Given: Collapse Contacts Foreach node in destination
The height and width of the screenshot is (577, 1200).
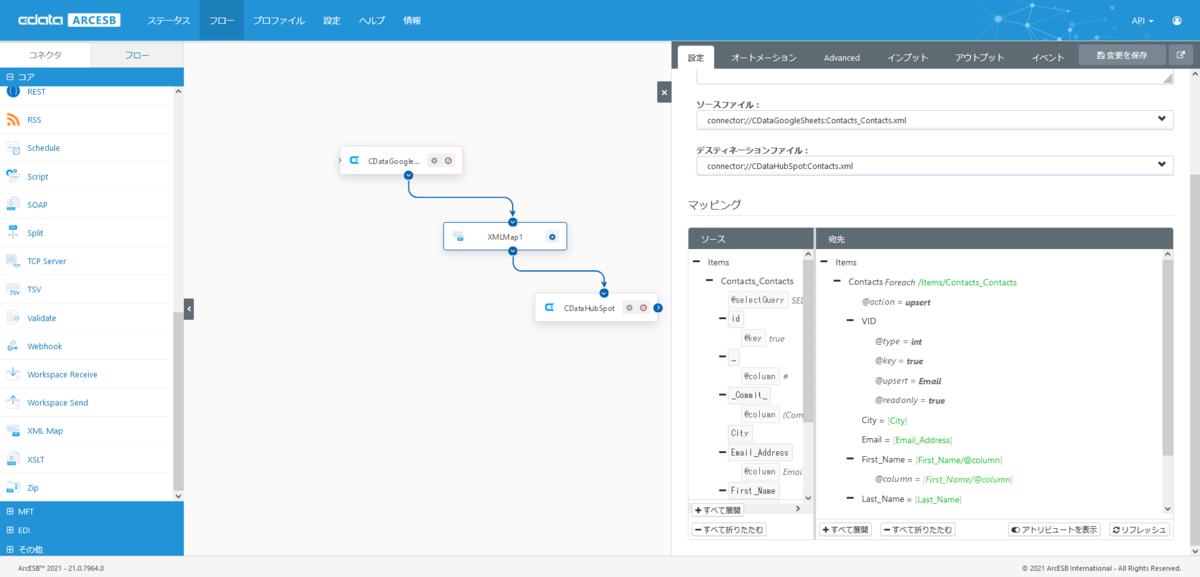Looking at the screenshot, I should coord(837,282).
